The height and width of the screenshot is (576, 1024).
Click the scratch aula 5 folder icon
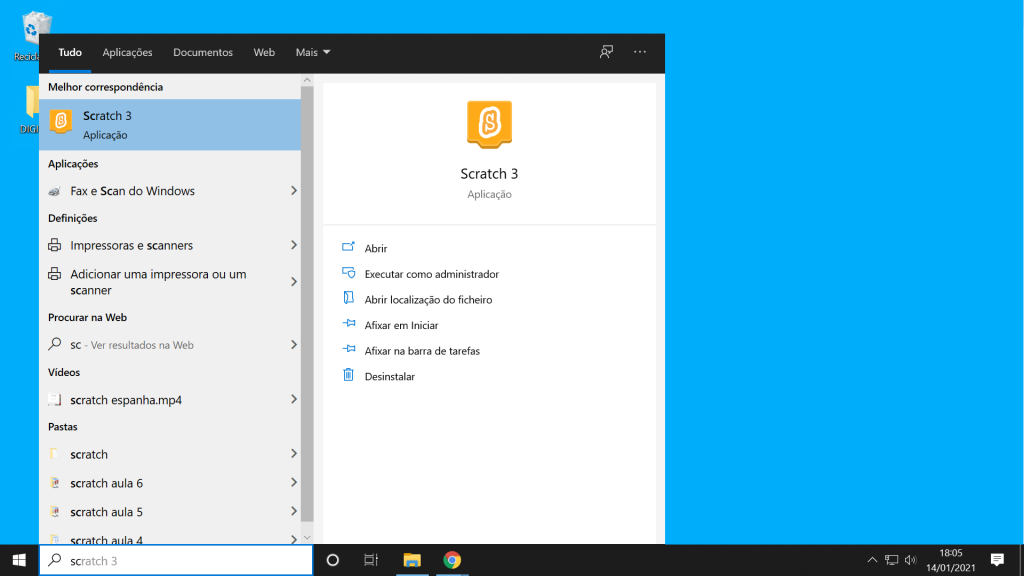pos(55,511)
